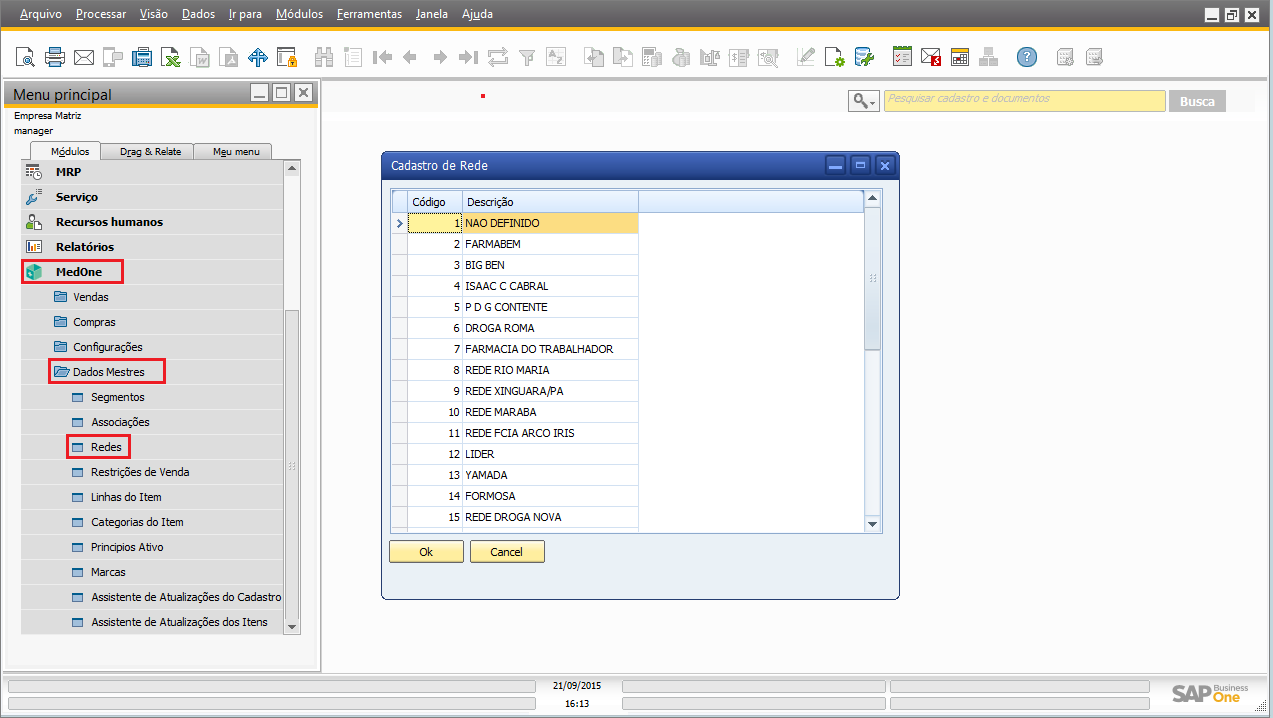The height and width of the screenshot is (718, 1273).
Task: Open Form Settings (page with green gear)
Action: coord(834,57)
